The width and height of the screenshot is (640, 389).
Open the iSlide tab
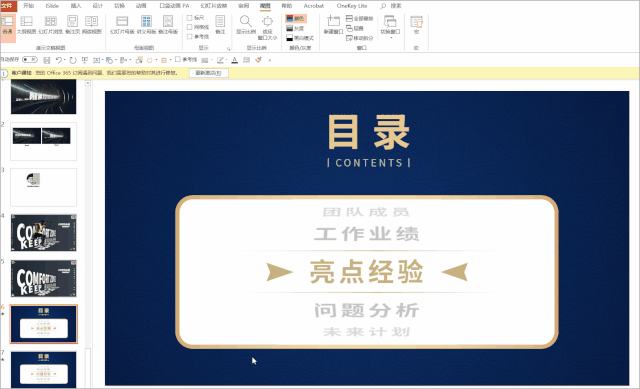tap(52, 6)
